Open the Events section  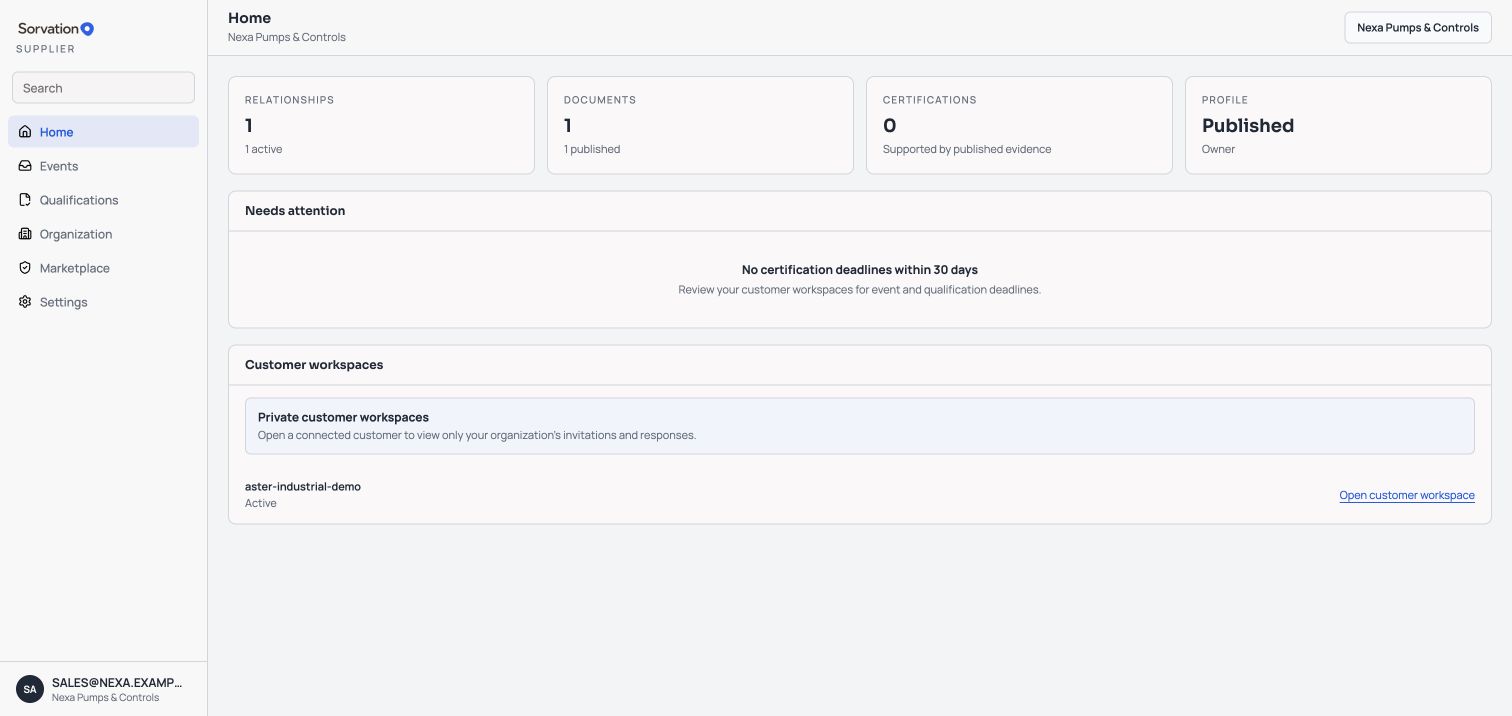pos(104,166)
